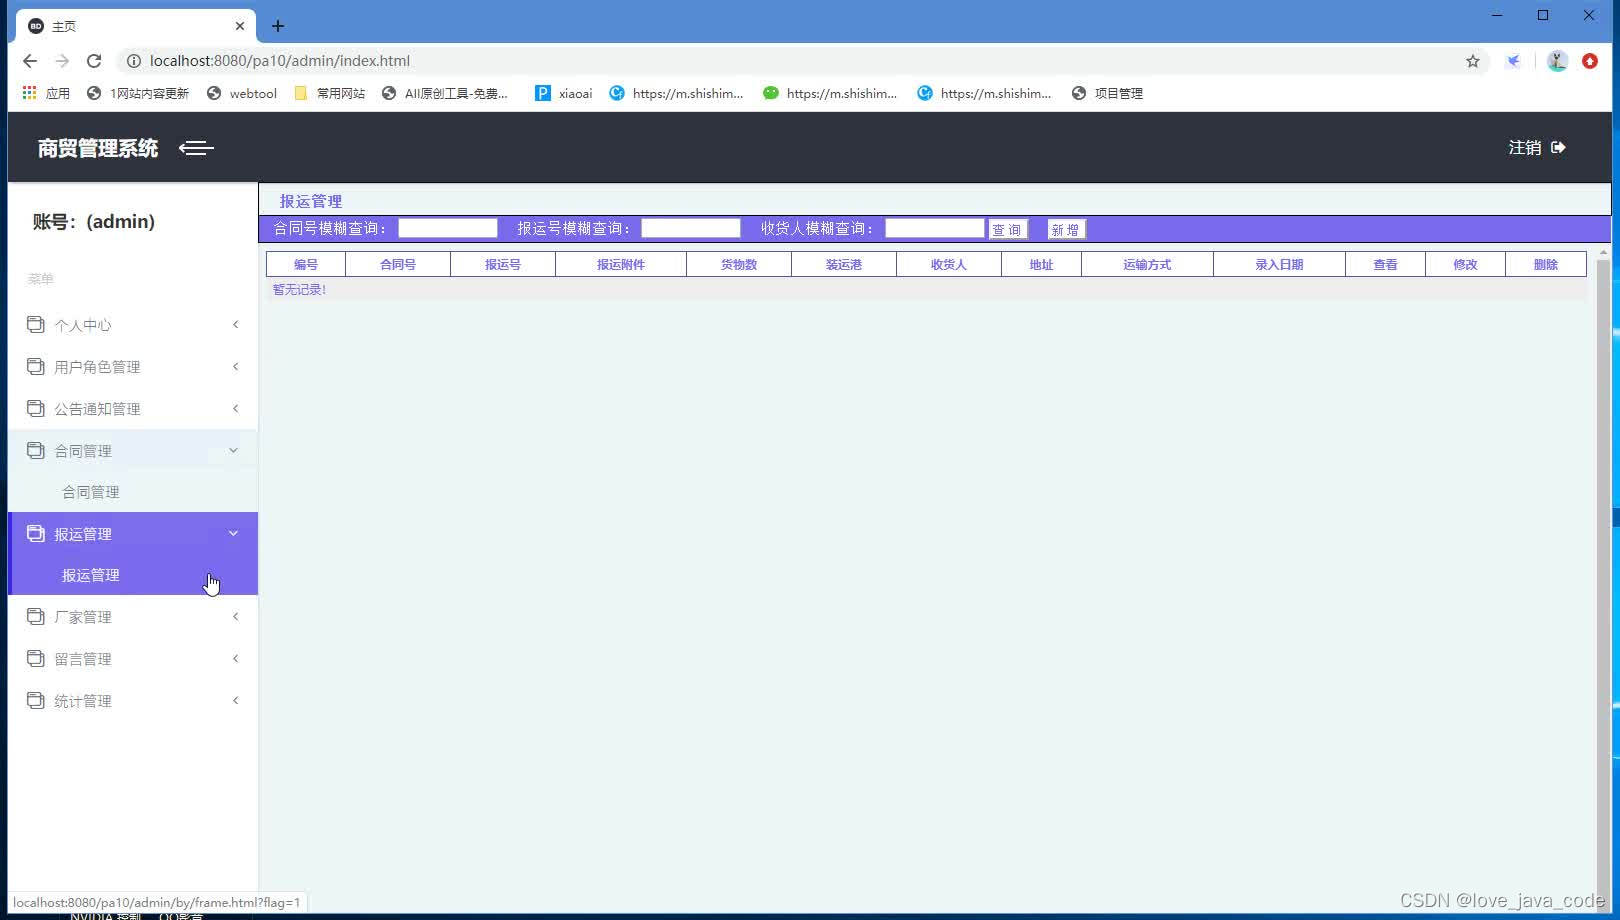Collapse 报运管理 chevron
1620x920 pixels.
[234, 533]
